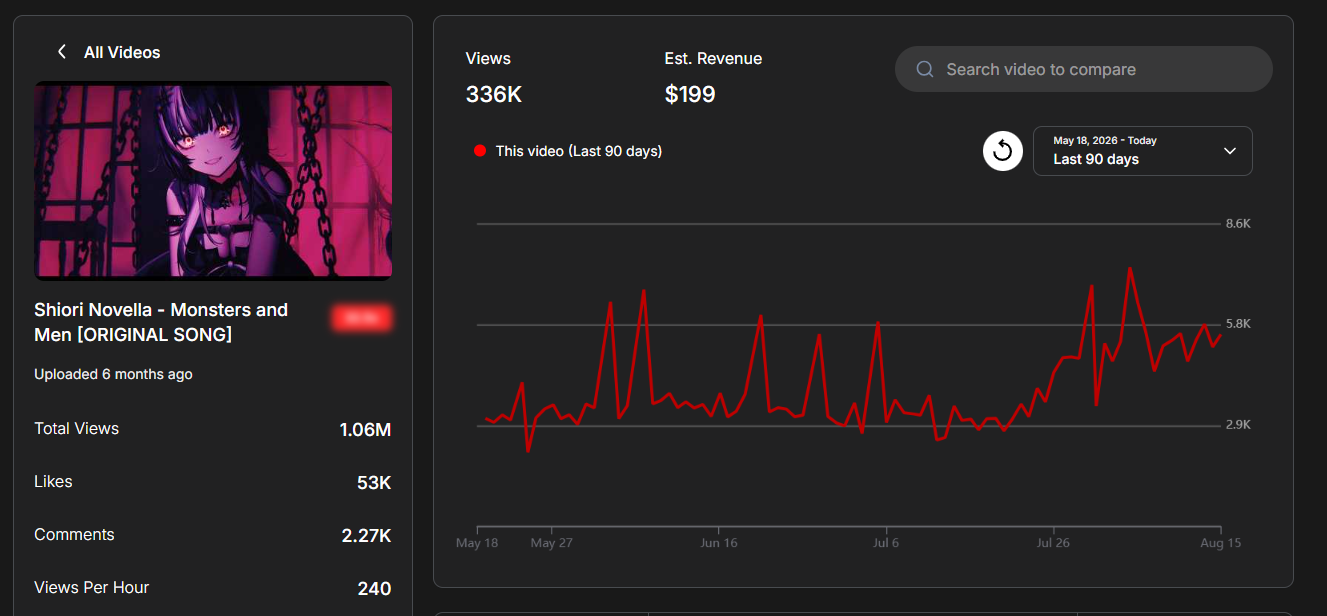1327x616 pixels.
Task: Click the Est. Revenue metric heading
Action: [x=713, y=59]
